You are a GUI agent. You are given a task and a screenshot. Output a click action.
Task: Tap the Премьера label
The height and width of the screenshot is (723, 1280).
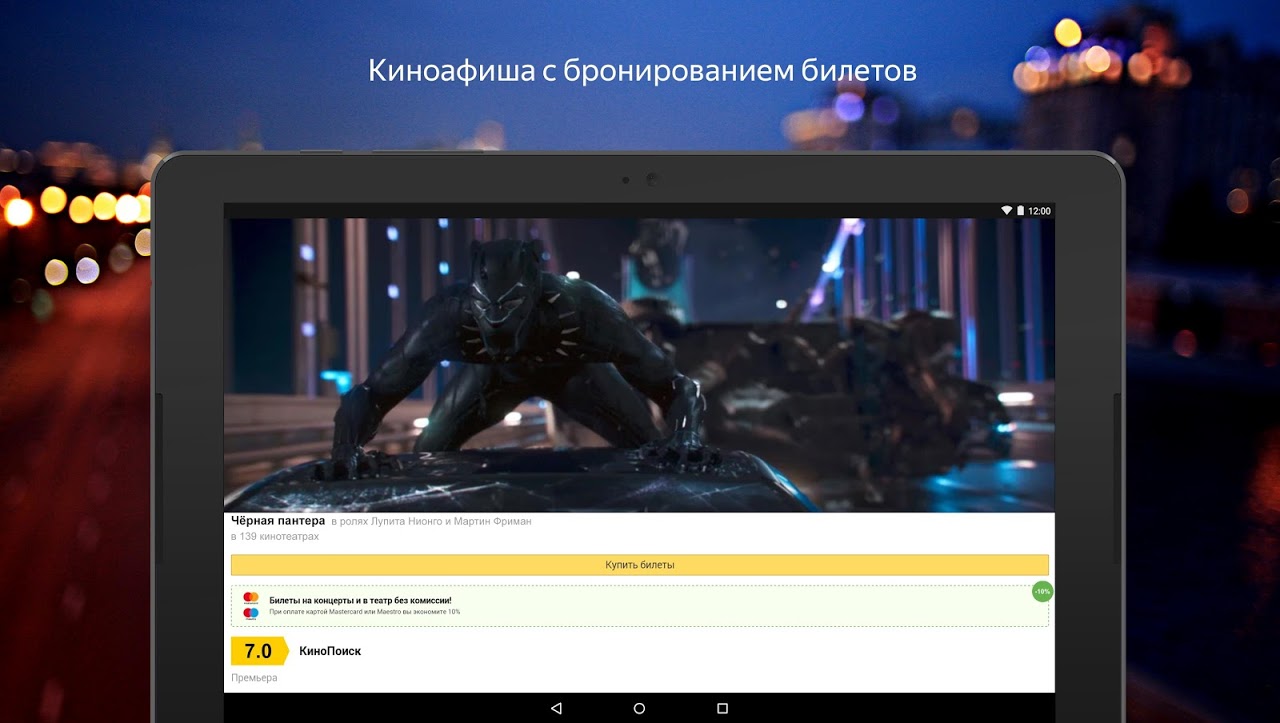pyautogui.click(x=254, y=678)
